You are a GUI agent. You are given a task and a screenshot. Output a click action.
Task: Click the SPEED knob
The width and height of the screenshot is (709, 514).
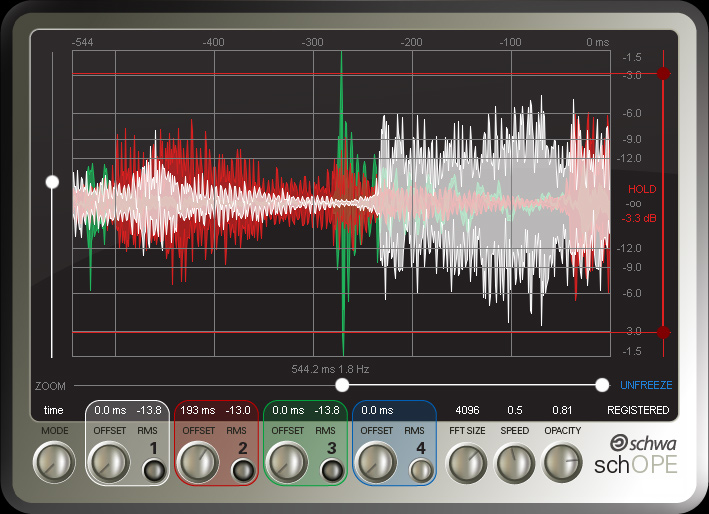pyautogui.click(x=515, y=463)
